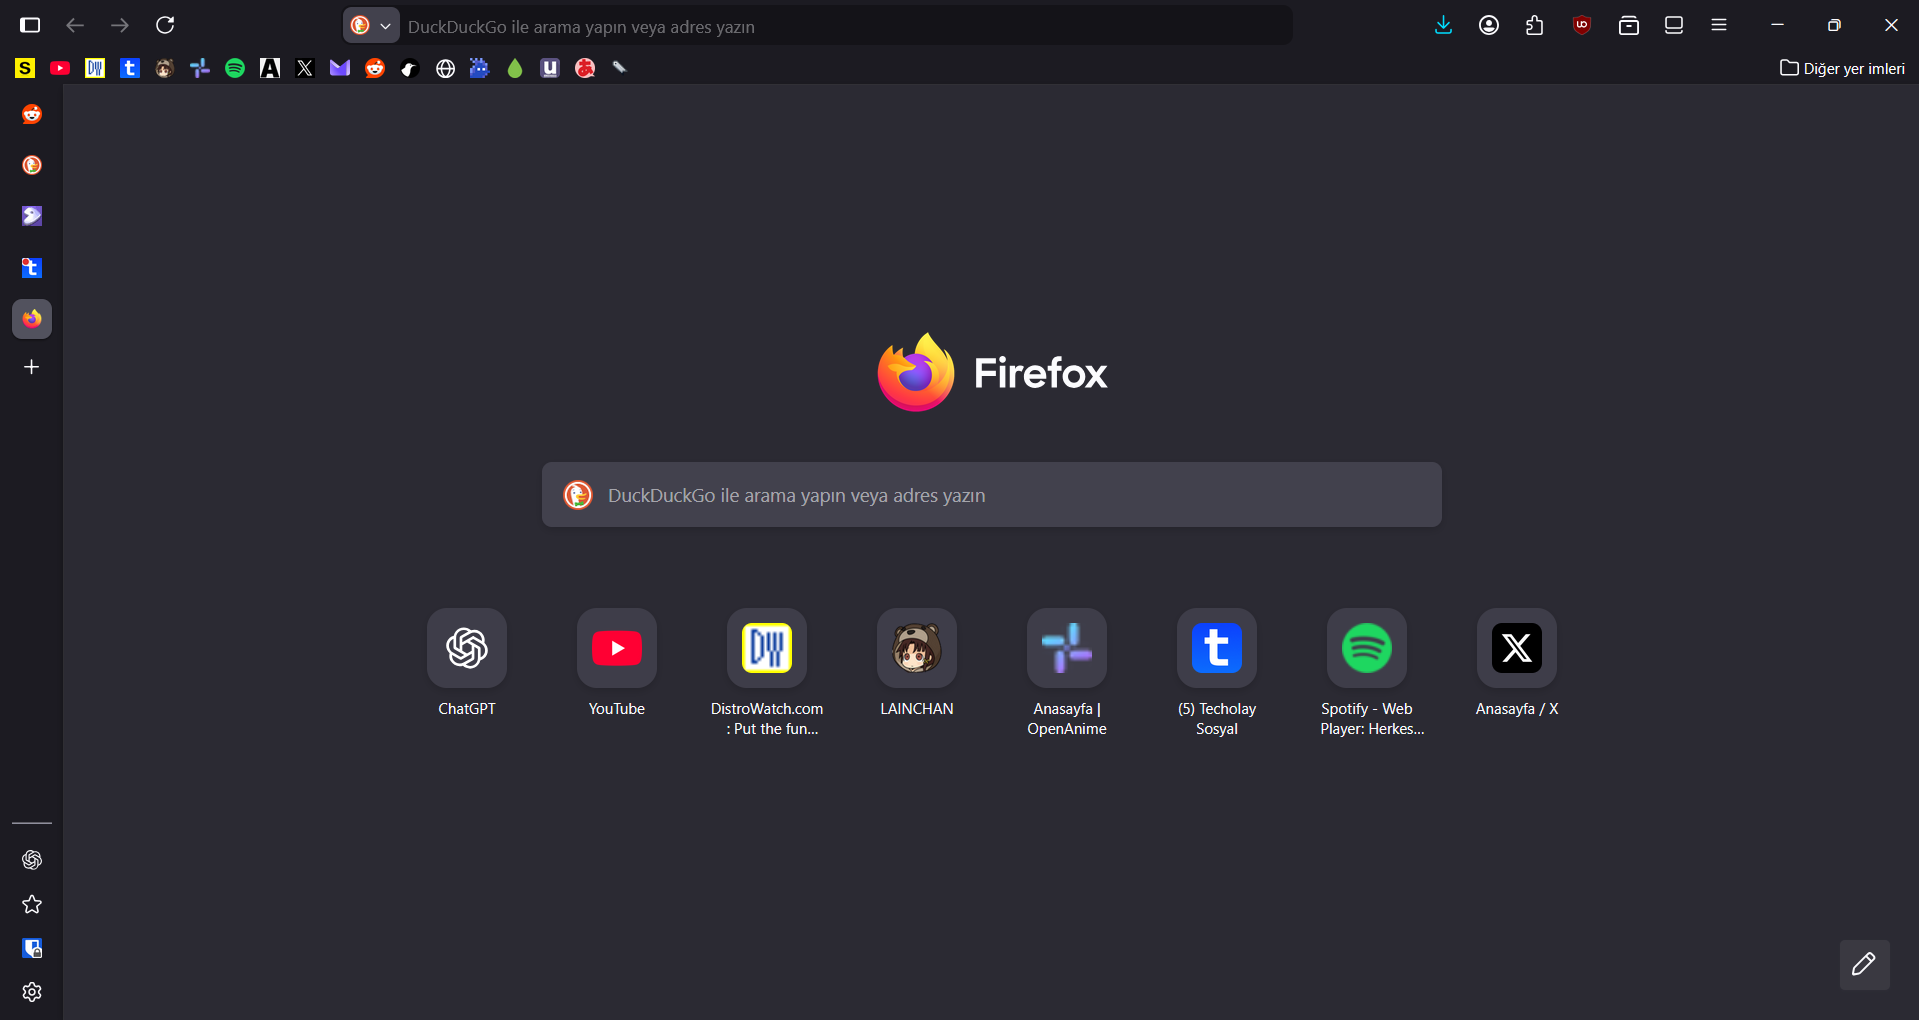Click the monitor-shaped toolbar icon beside the menu
This screenshot has width=1919, height=1020.
pos(1674,25)
